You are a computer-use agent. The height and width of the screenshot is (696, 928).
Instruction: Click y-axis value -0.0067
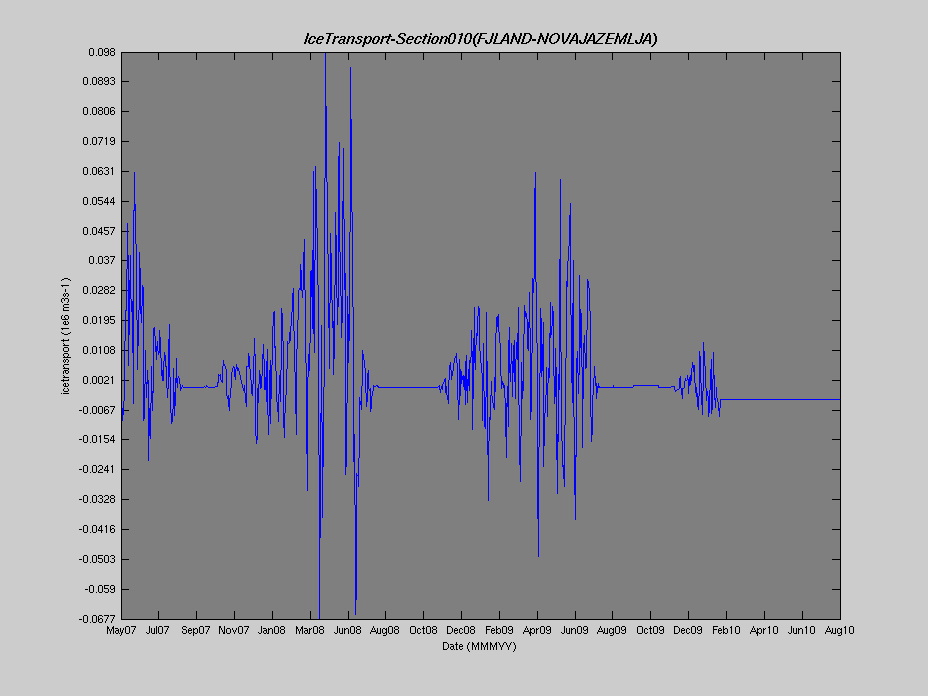[97, 410]
